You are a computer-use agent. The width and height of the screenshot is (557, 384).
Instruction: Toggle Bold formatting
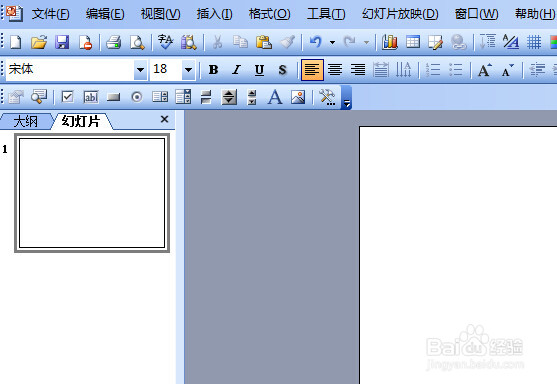[213, 70]
